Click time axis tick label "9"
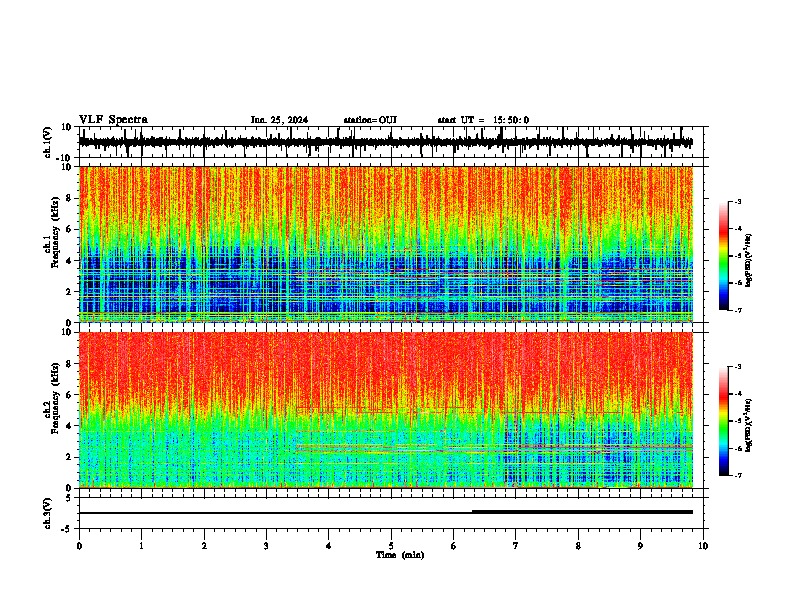Screen dimensions: 792x612 point(640,546)
